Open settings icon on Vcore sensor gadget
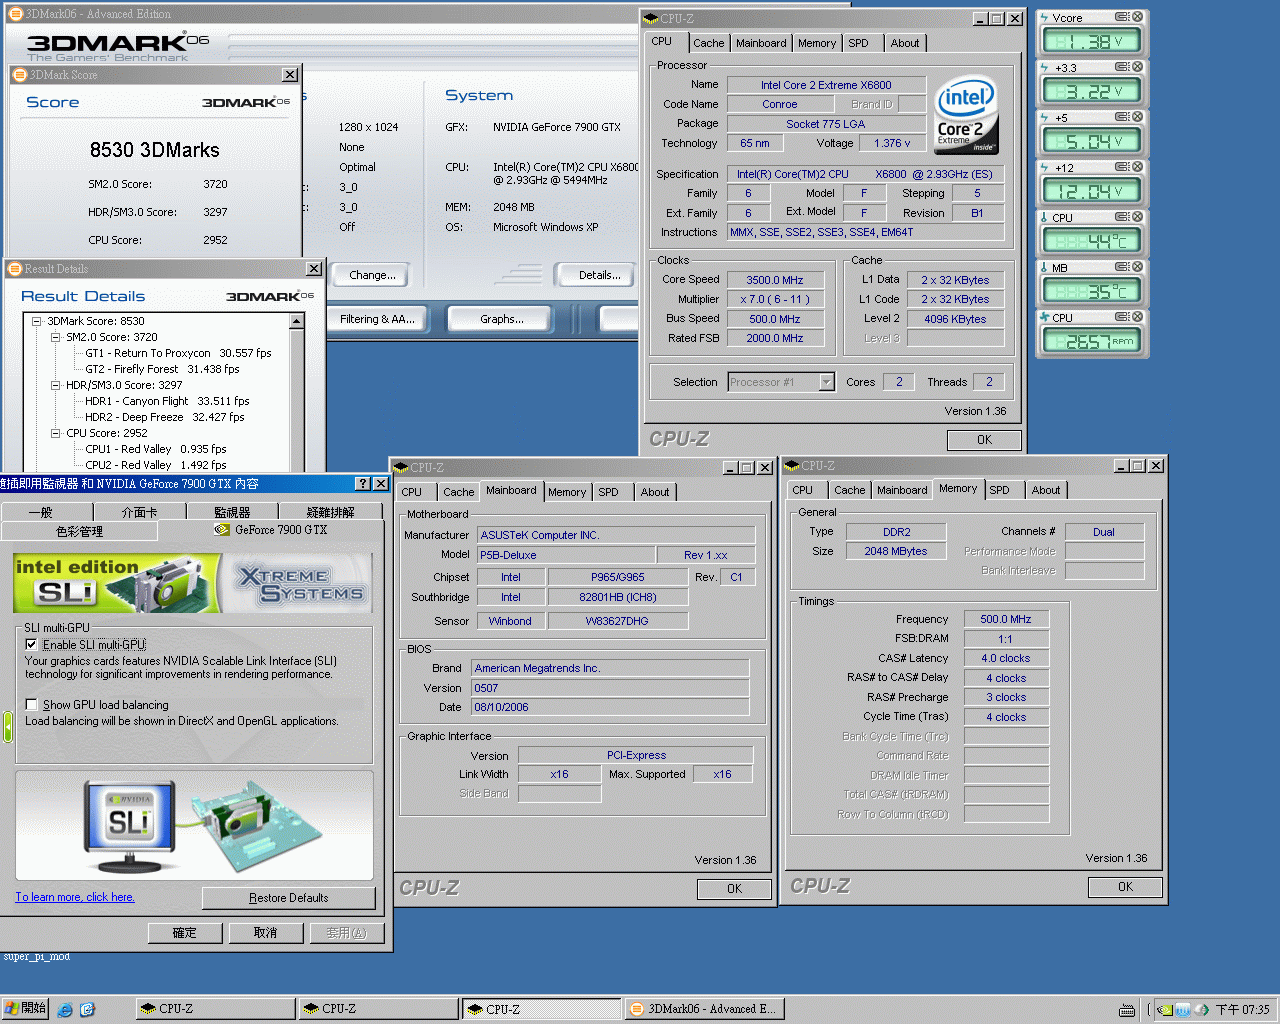Viewport: 1280px width, 1024px height. click(1122, 17)
